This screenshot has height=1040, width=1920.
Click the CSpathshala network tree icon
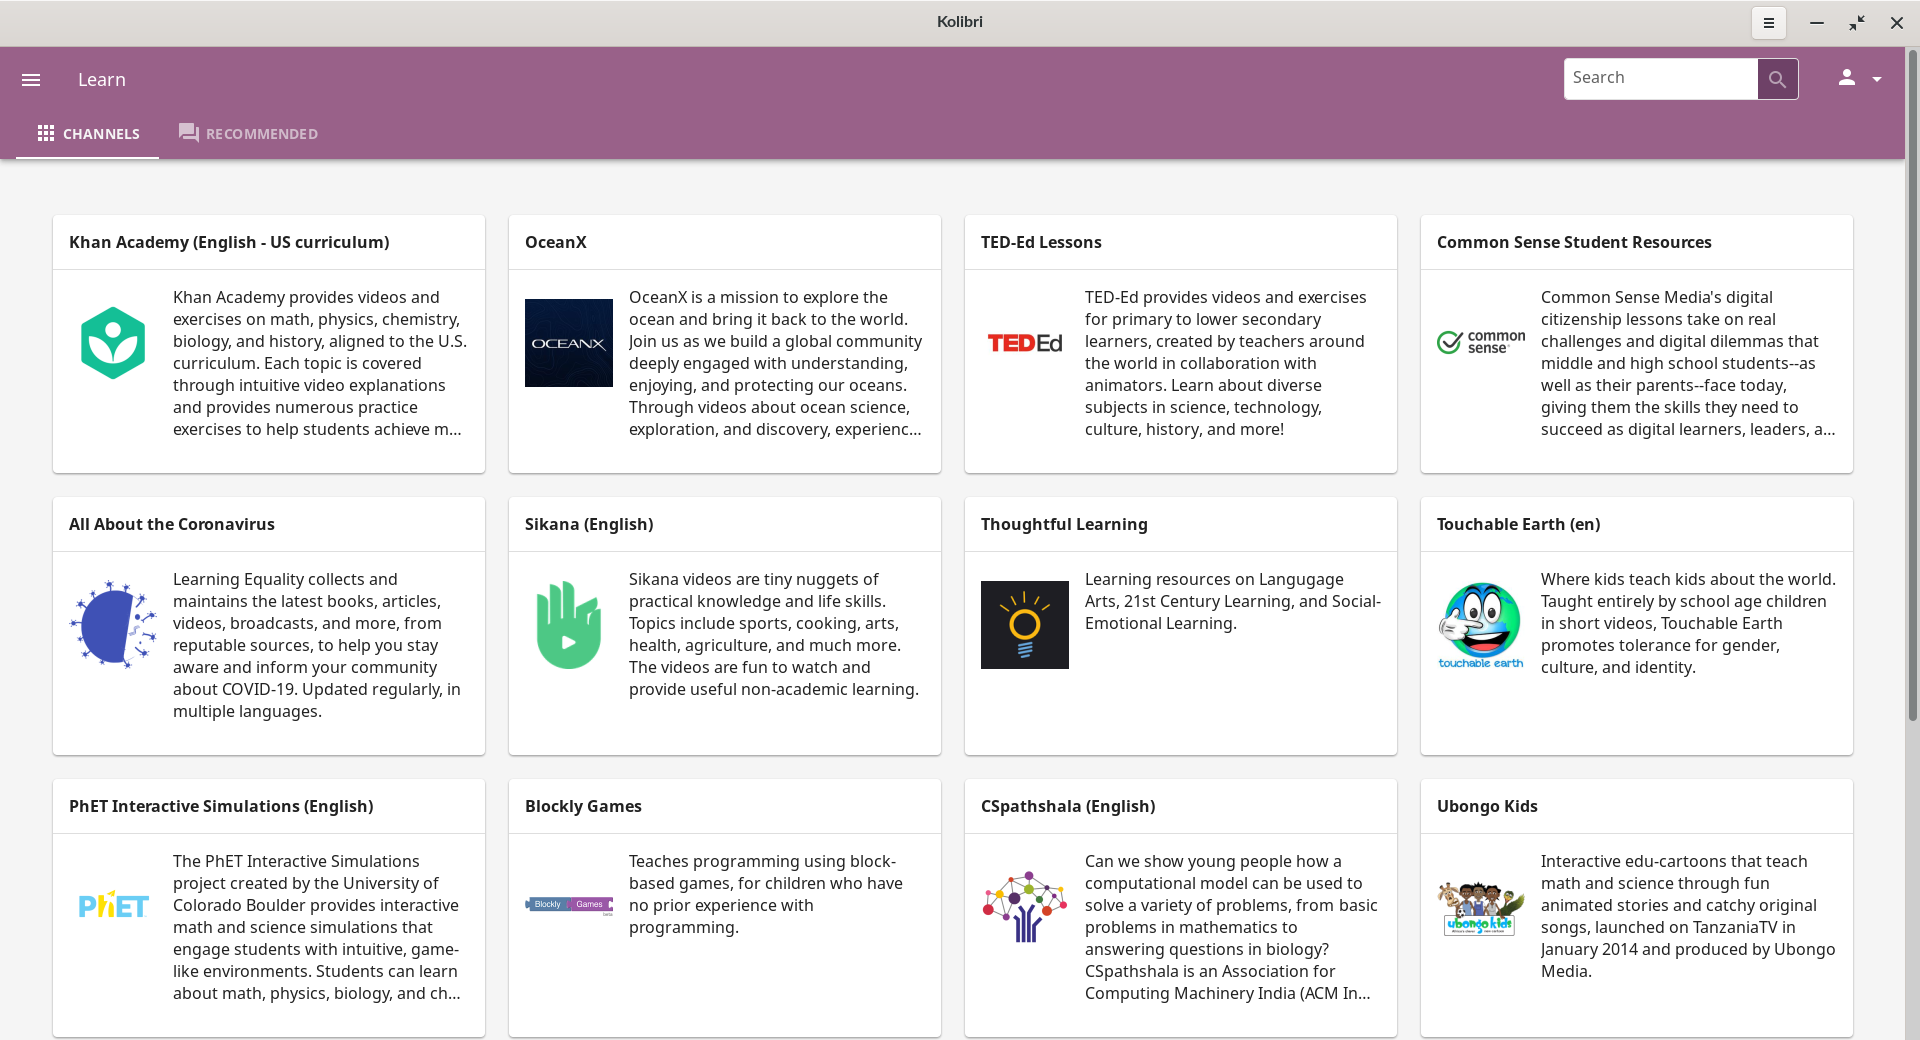point(1025,907)
